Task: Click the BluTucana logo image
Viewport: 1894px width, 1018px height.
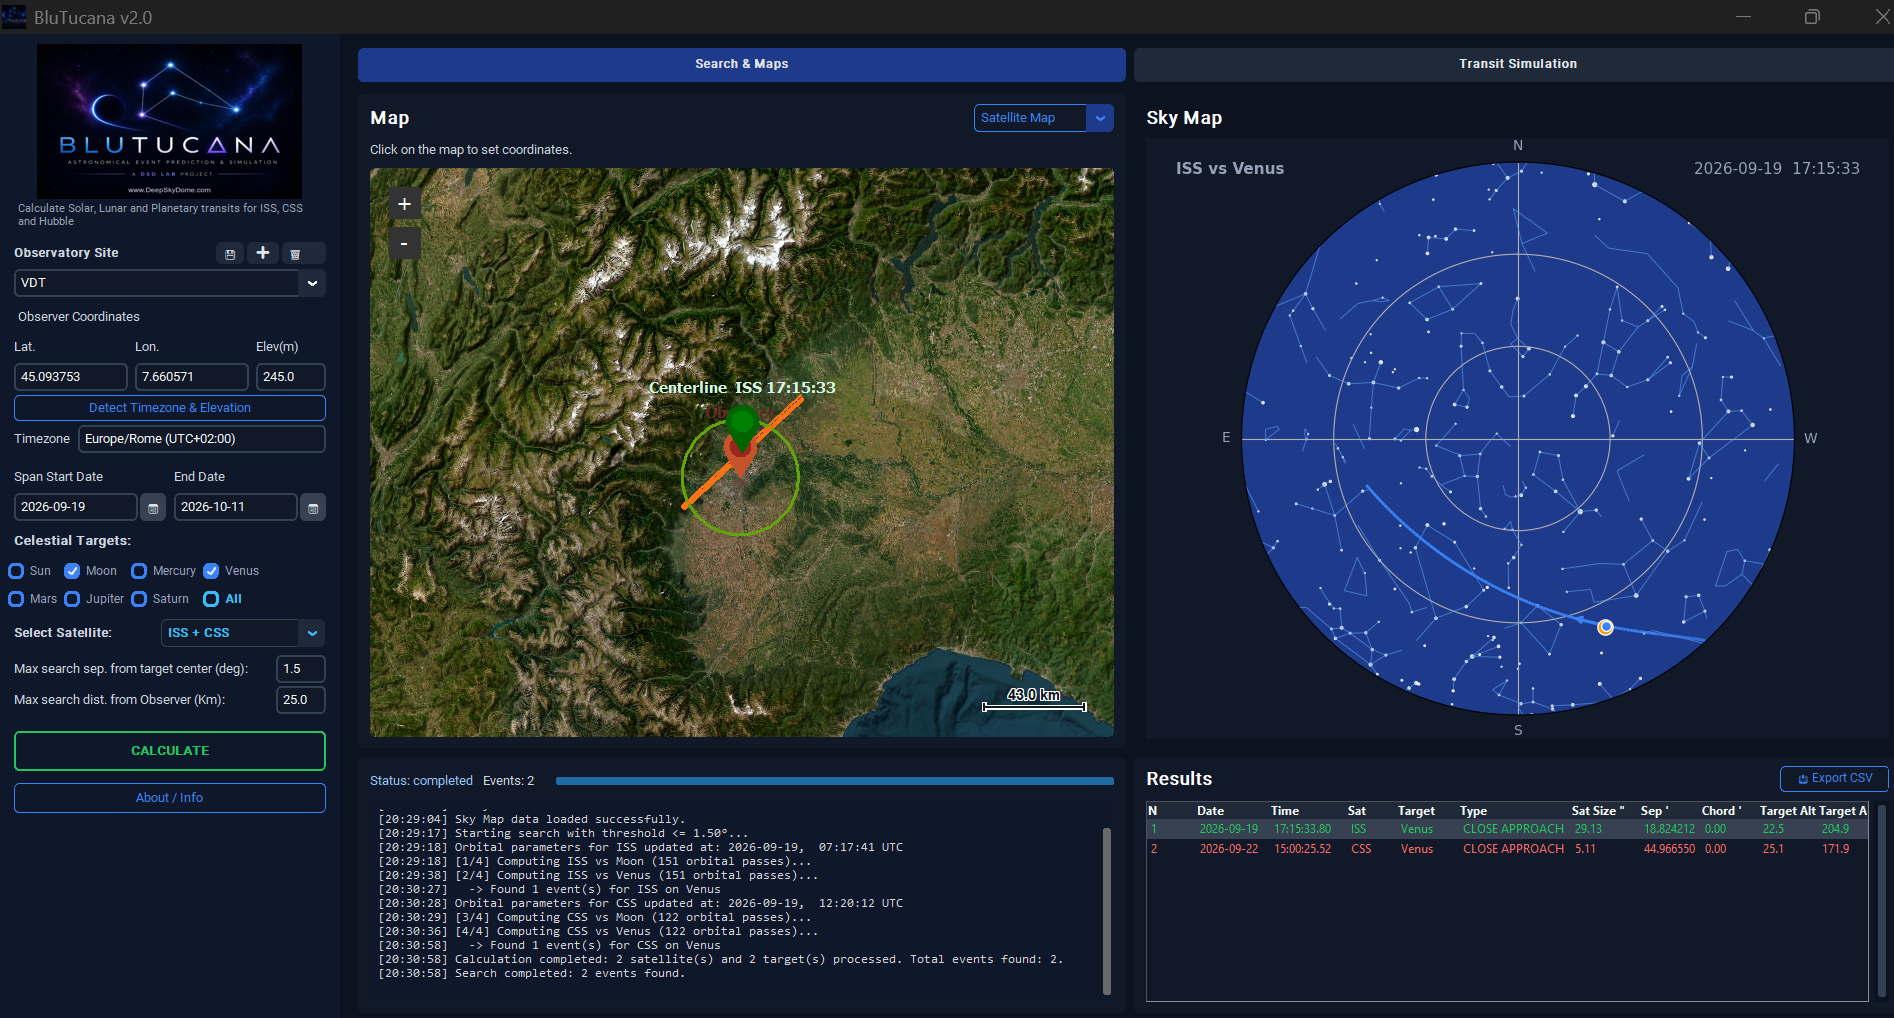Action: pos(169,121)
